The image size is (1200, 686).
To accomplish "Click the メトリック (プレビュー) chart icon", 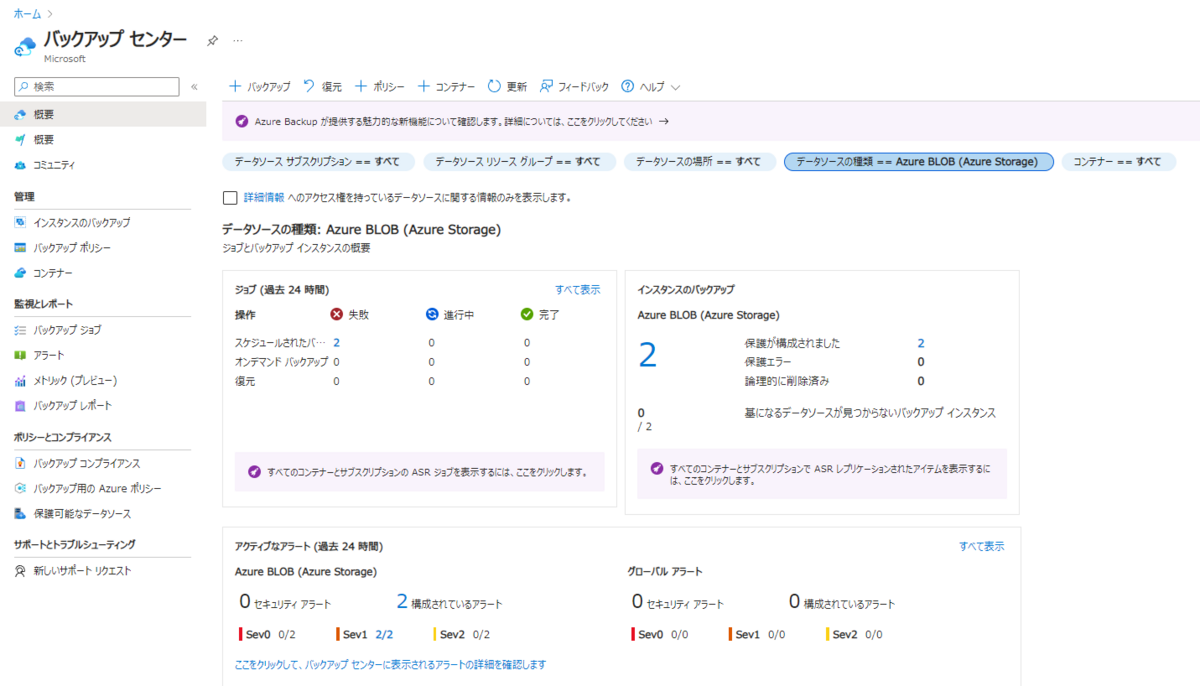I will (20, 381).
